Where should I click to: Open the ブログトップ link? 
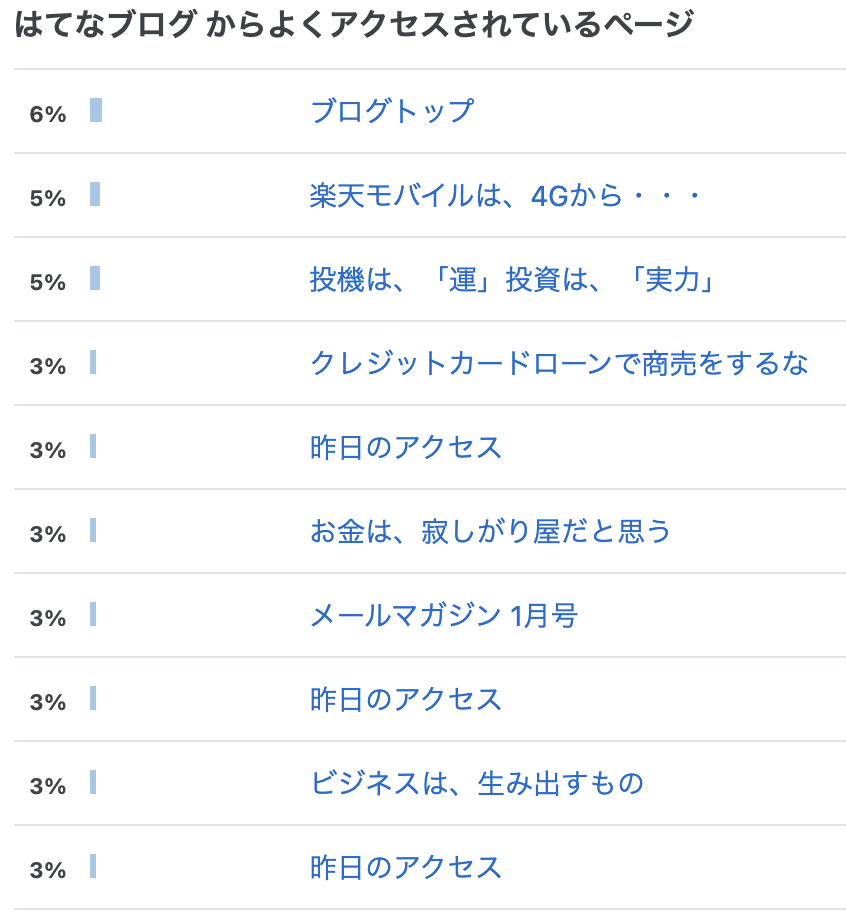392,111
